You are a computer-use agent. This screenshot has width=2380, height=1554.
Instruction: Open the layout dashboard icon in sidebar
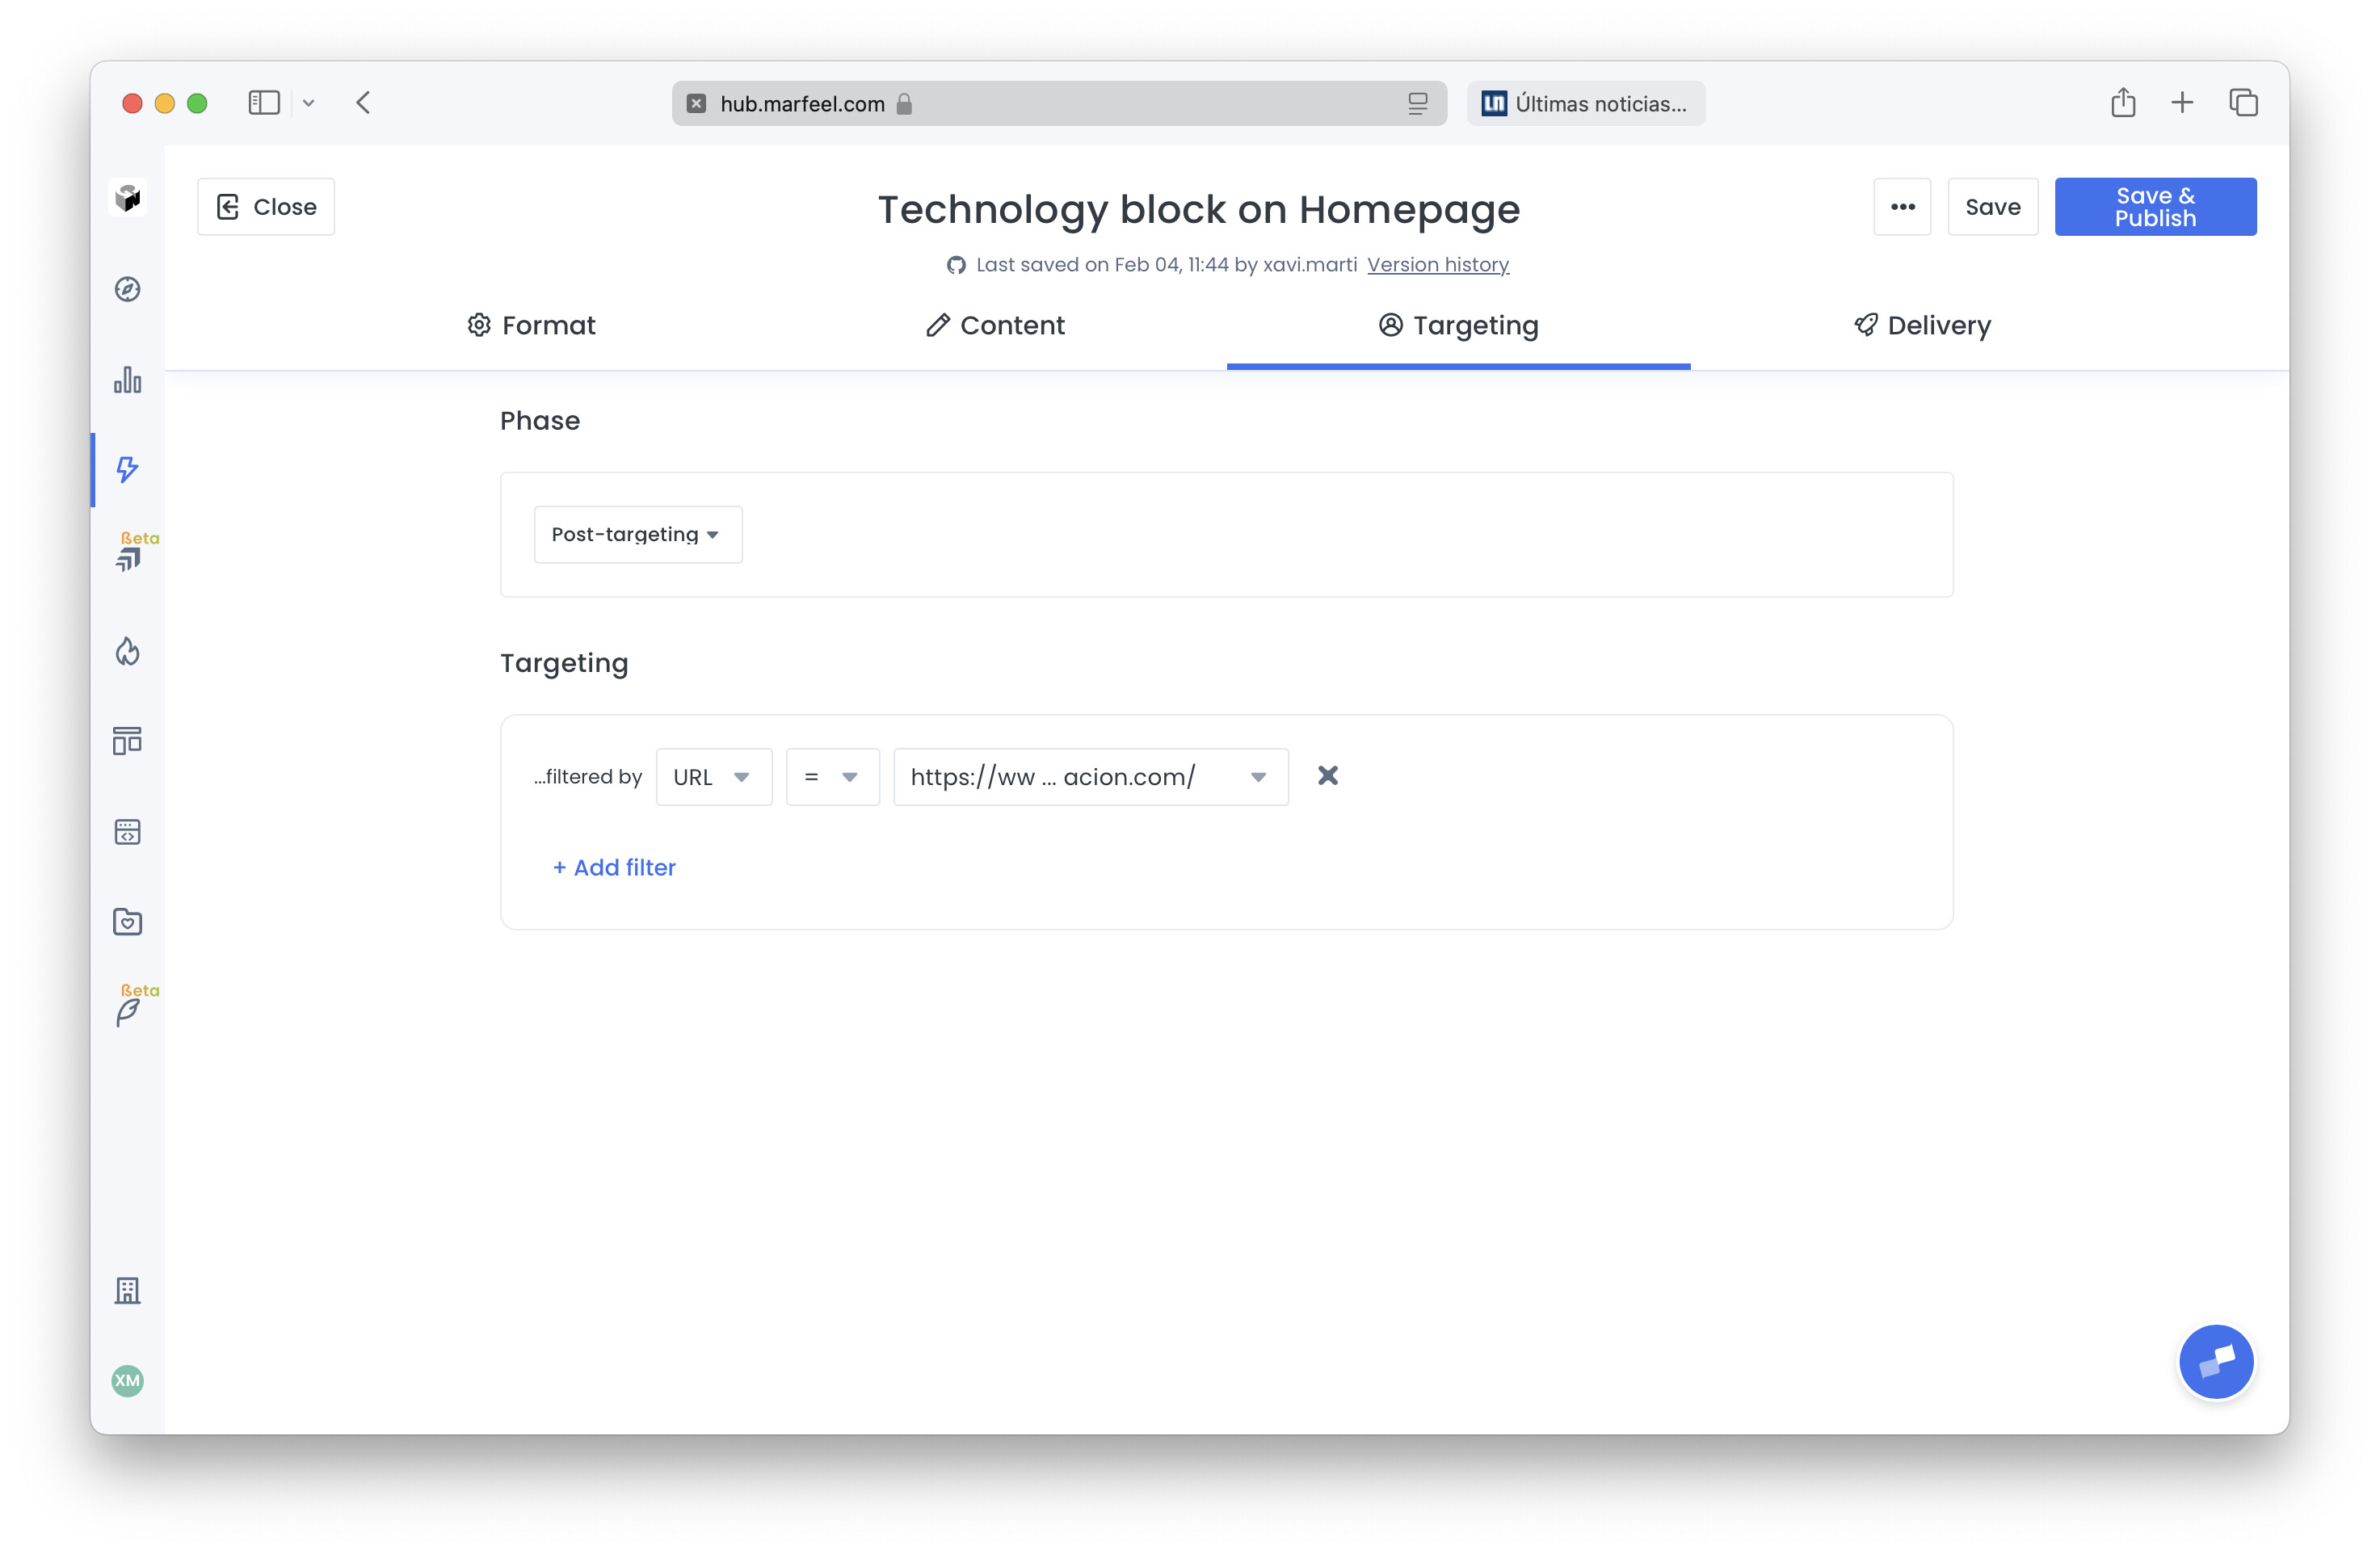coord(127,741)
